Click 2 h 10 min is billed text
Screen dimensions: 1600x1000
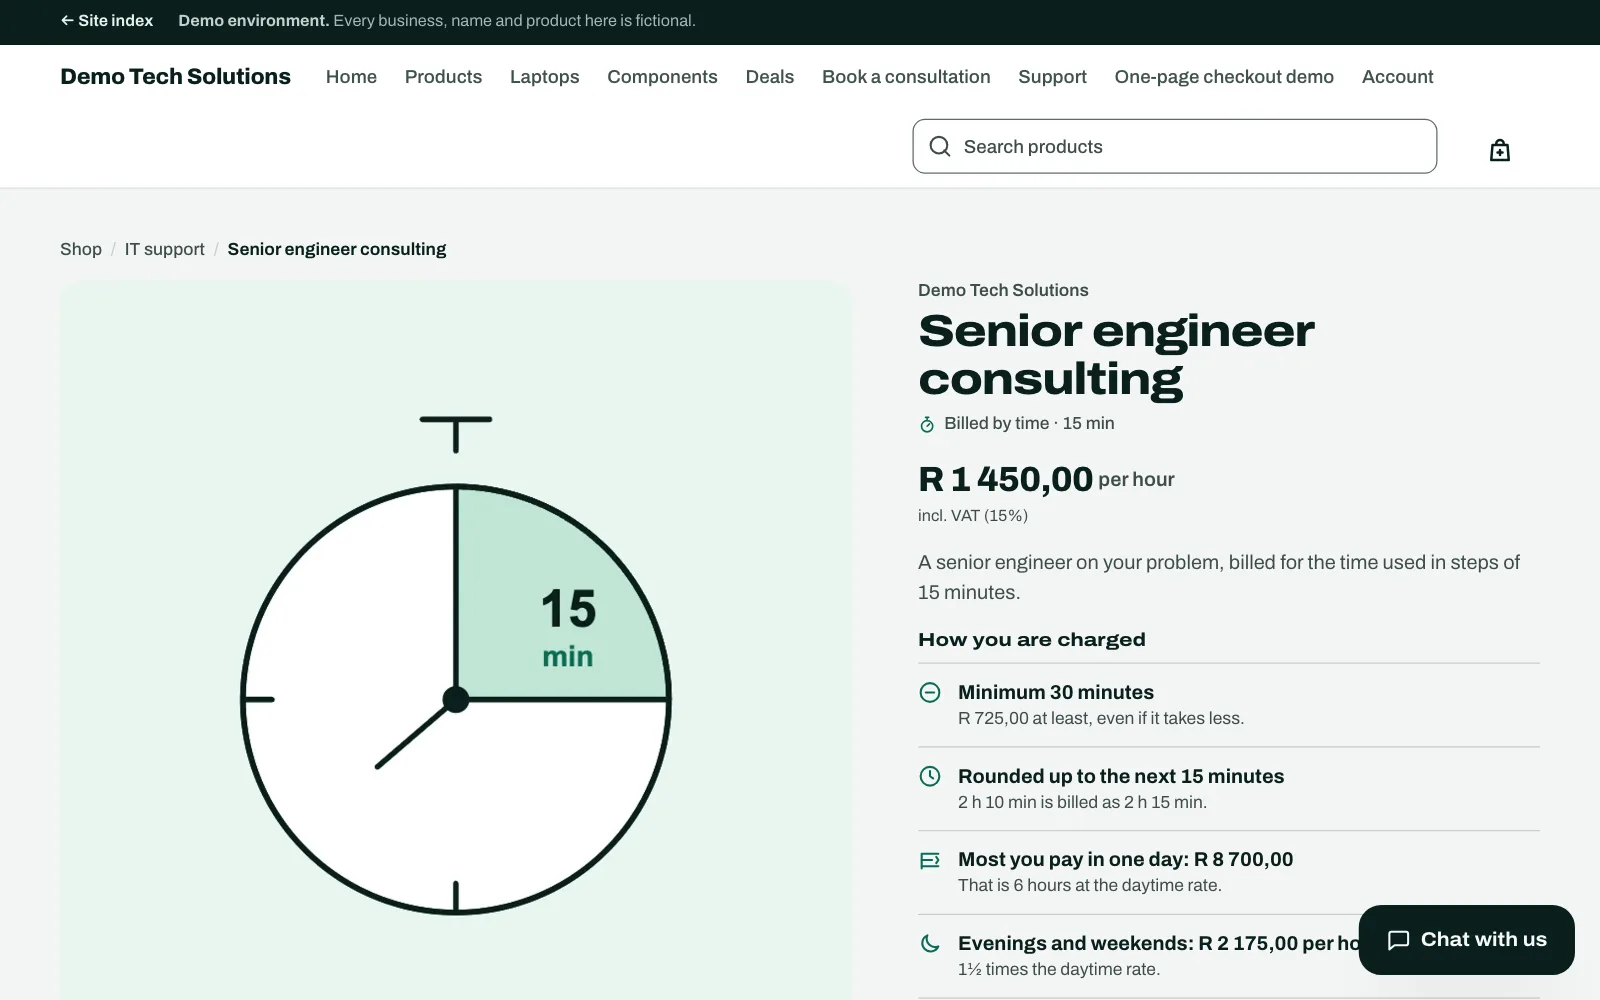(1082, 802)
